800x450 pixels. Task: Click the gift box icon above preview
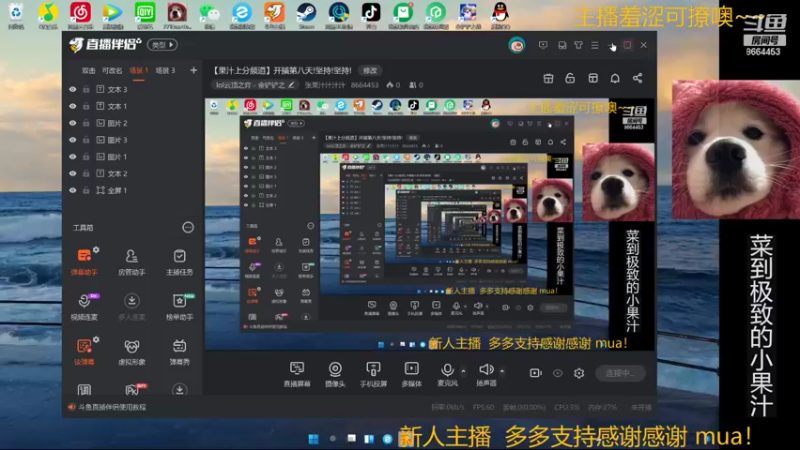[548, 78]
